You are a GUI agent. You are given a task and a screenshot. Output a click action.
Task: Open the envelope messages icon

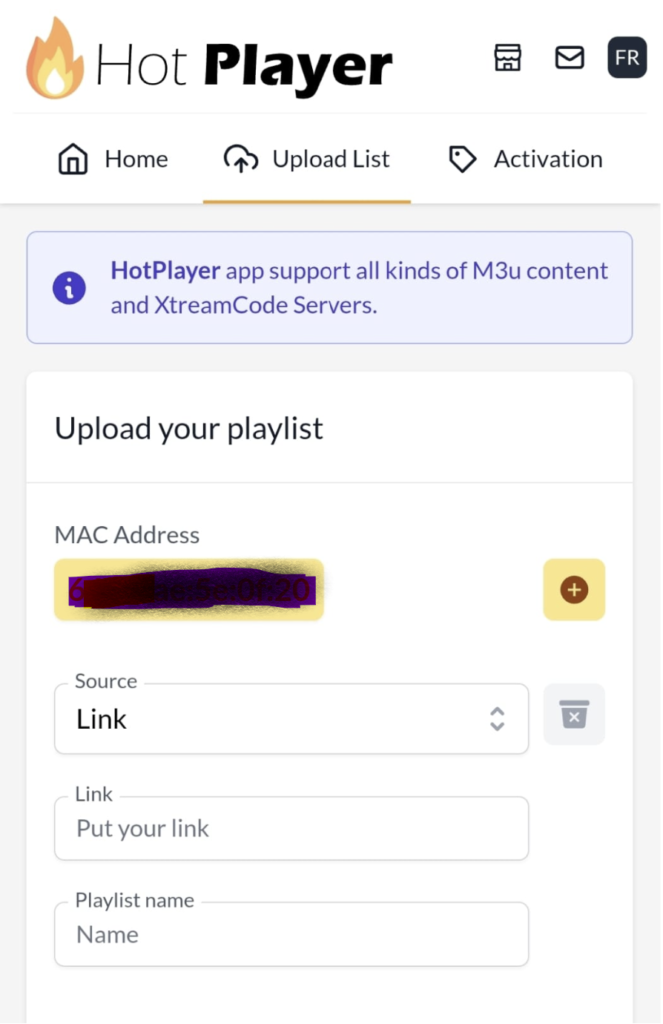point(570,57)
